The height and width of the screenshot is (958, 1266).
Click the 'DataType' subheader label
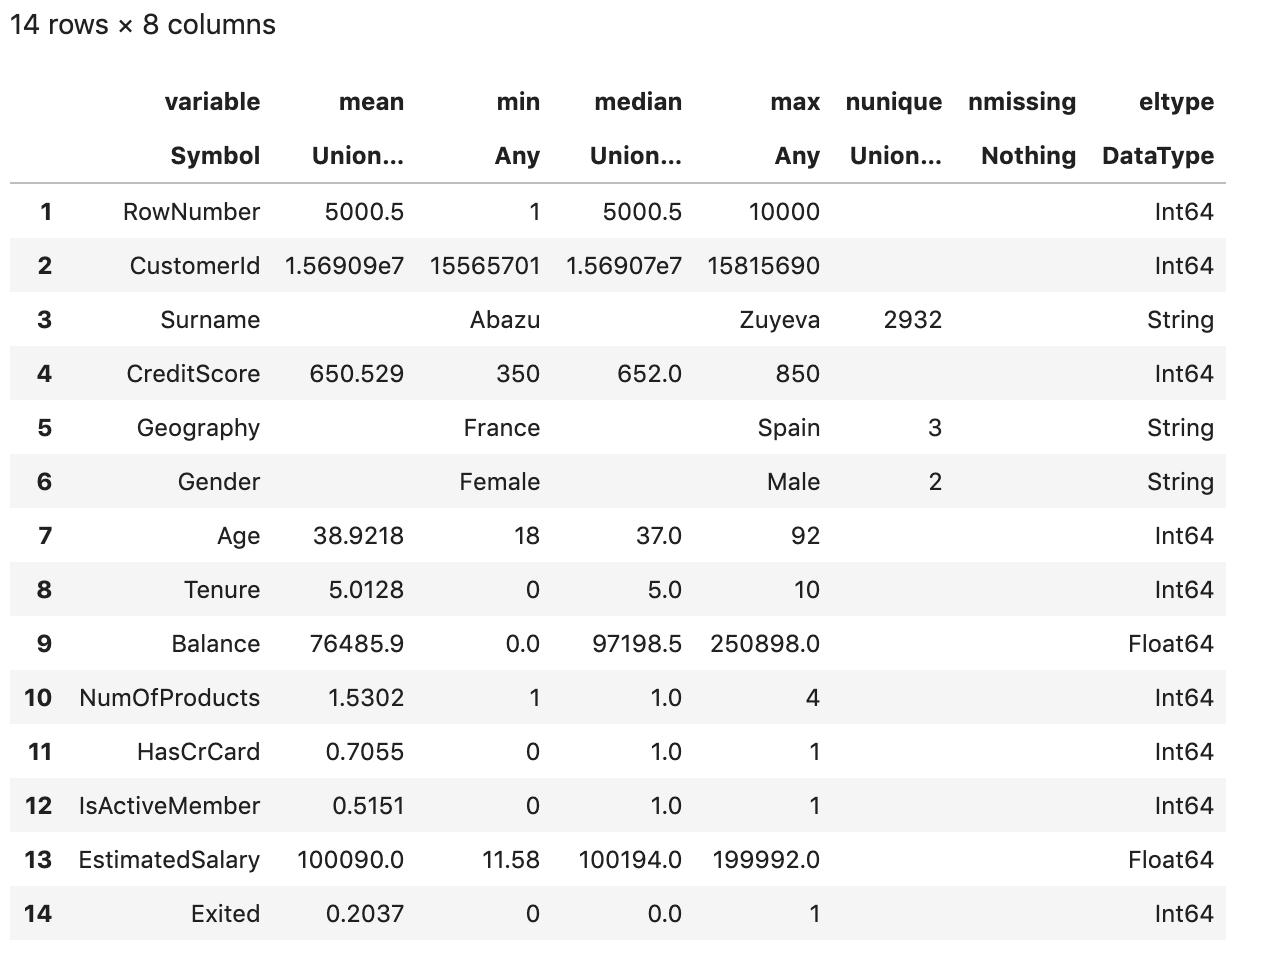pyautogui.click(x=1157, y=156)
